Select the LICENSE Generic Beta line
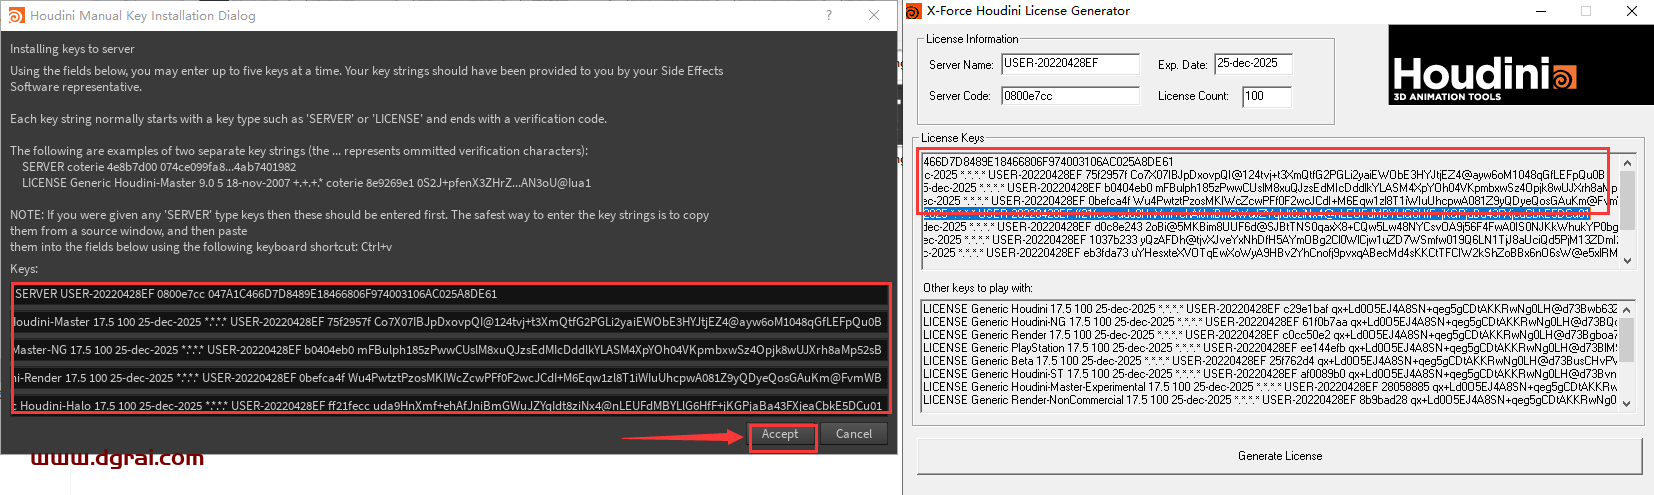This screenshot has width=1654, height=495. click(x=1269, y=361)
